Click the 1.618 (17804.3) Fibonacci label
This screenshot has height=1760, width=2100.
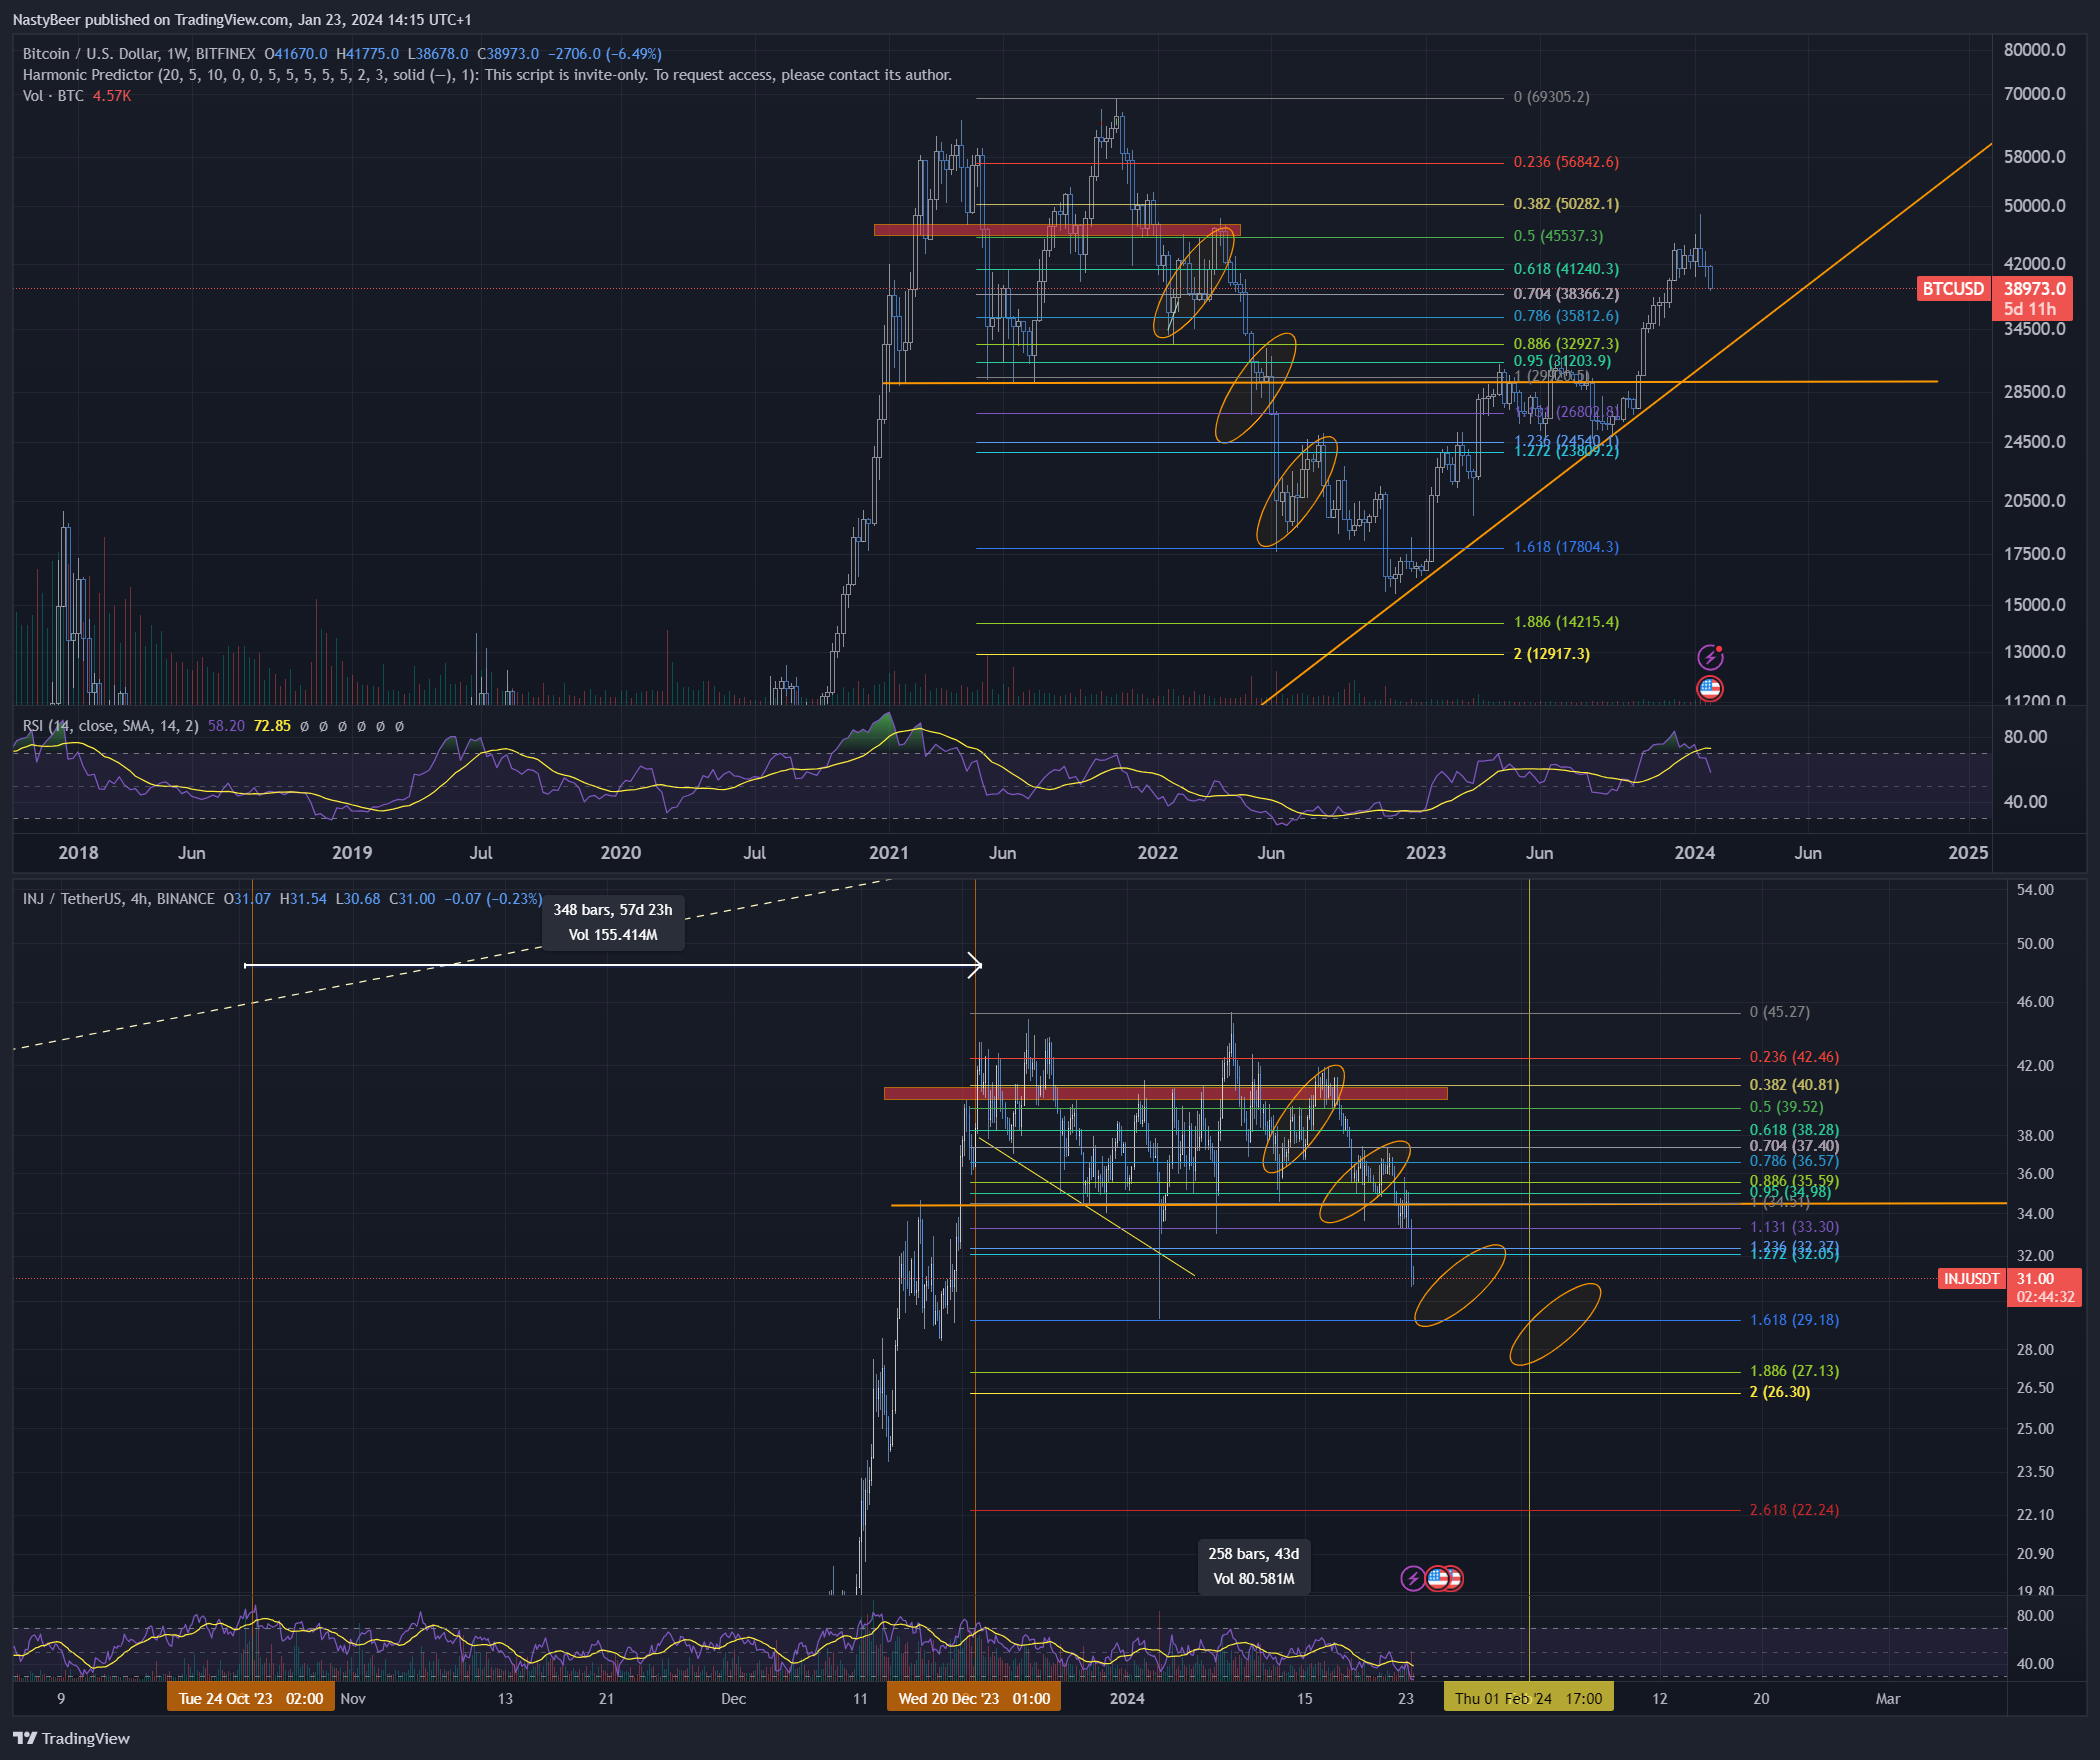point(1566,547)
